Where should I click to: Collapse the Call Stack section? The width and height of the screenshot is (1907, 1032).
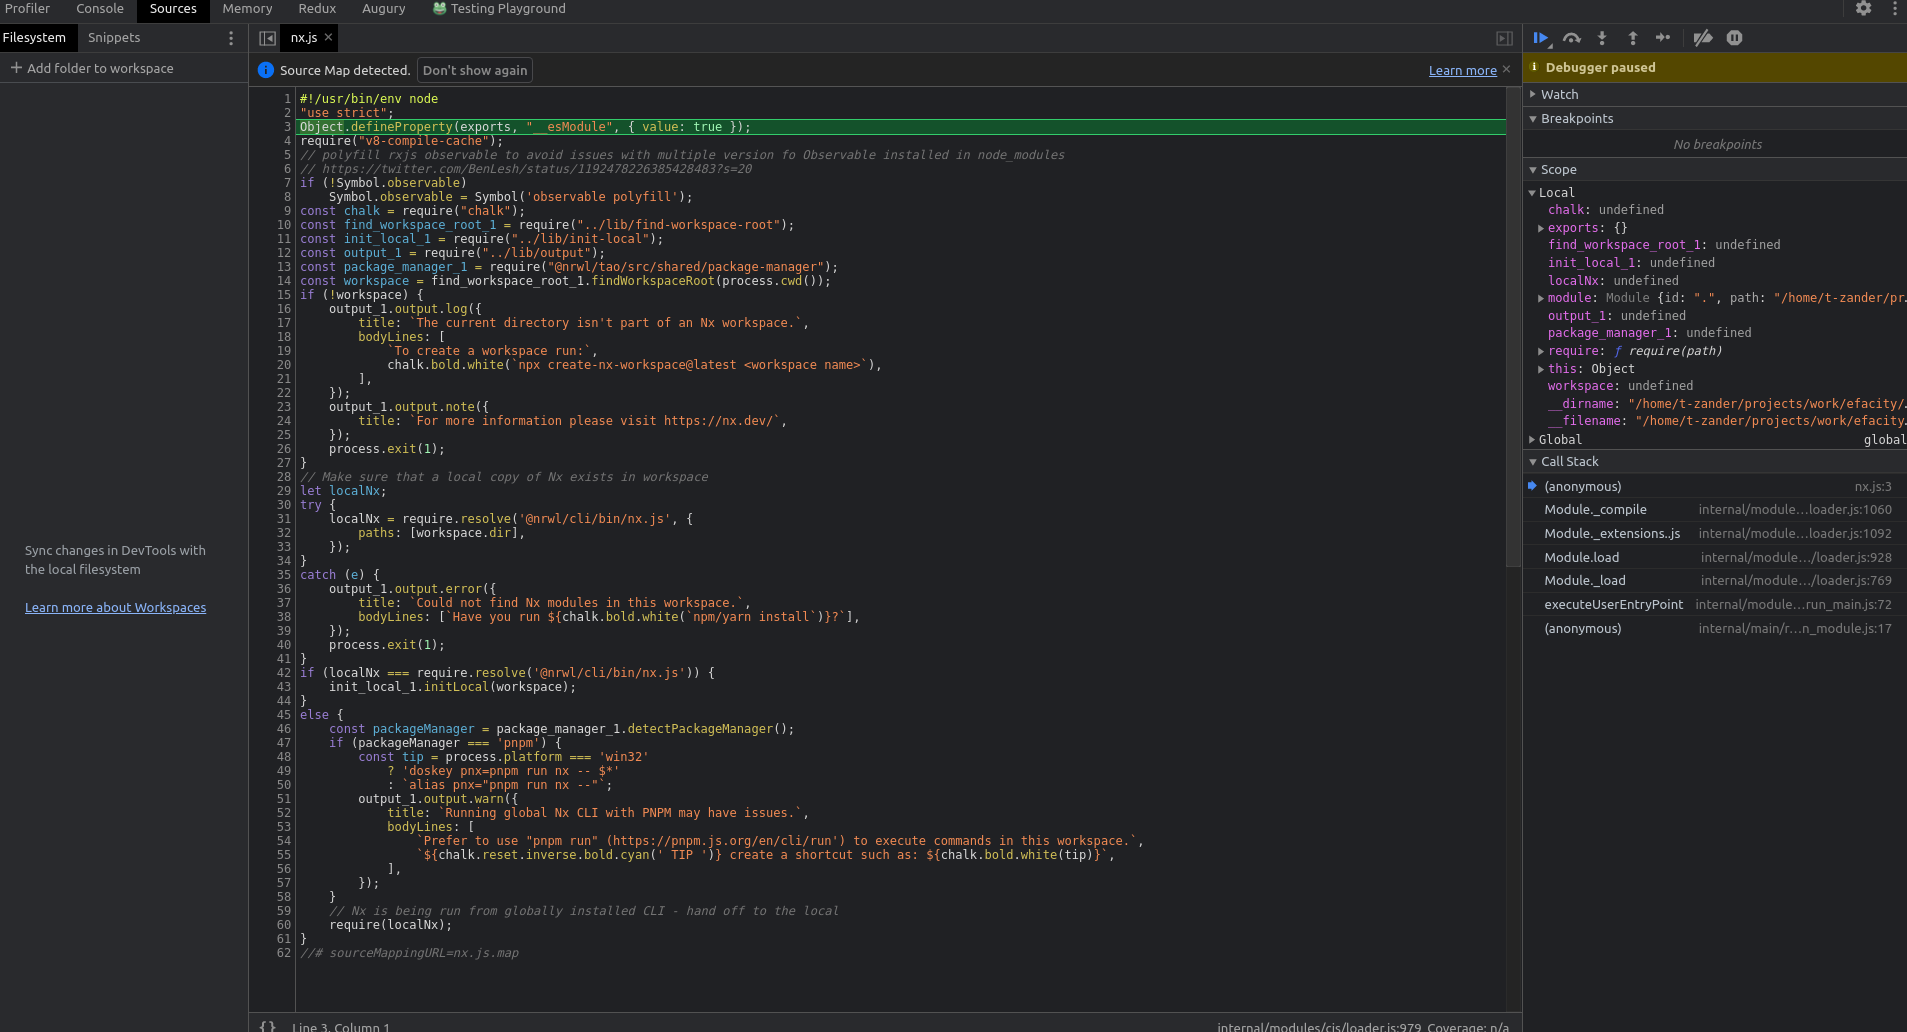coord(1714,461)
